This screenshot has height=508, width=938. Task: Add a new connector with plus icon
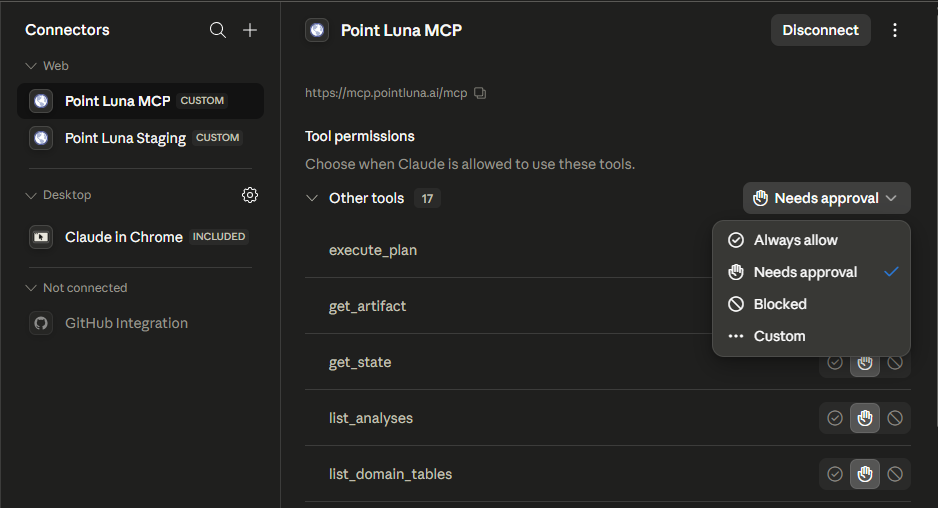point(250,30)
